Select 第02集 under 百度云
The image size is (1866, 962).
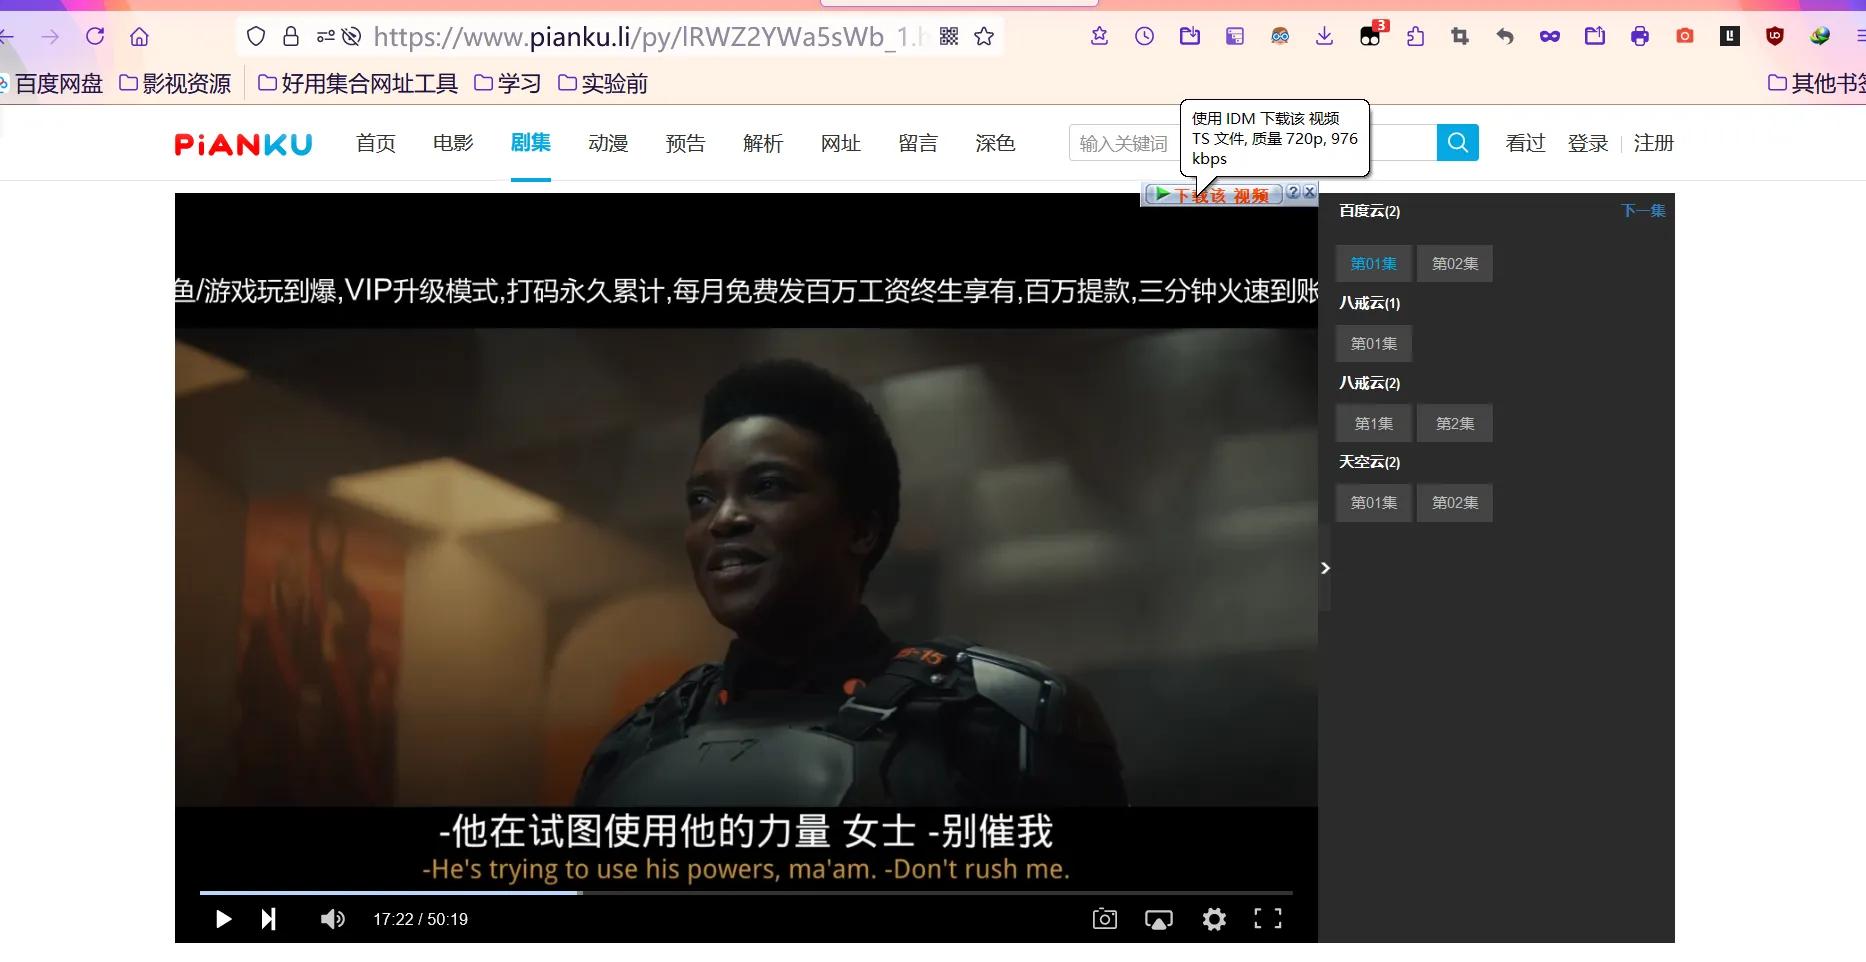(1454, 263)
